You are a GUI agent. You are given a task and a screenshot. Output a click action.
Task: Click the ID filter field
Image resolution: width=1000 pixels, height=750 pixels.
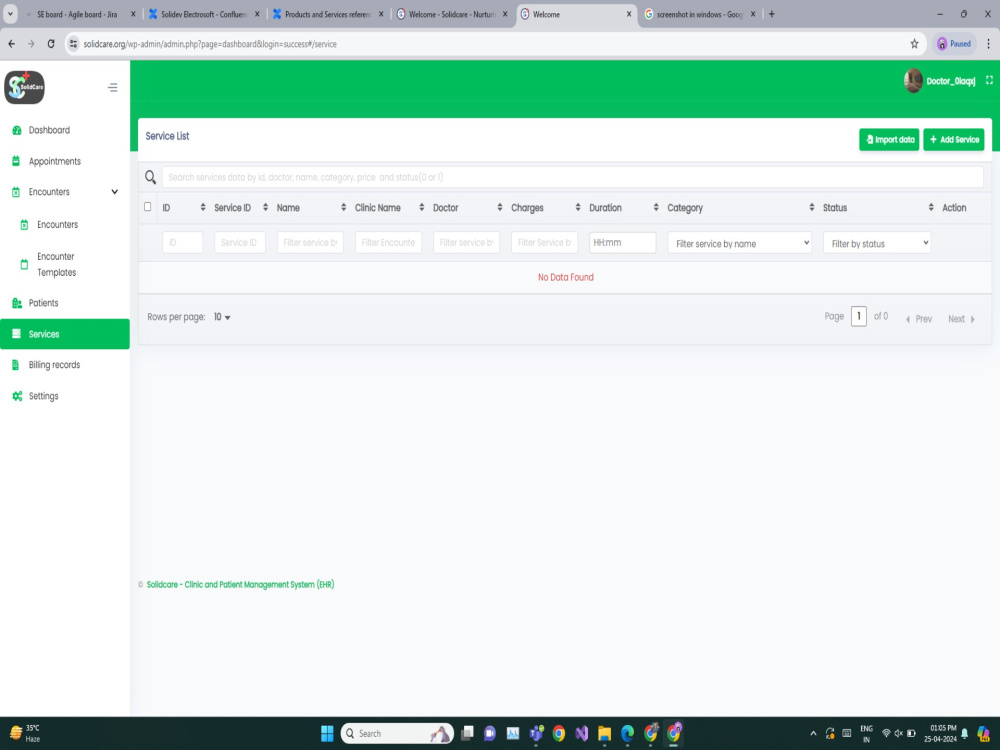[x=182, y=242]
